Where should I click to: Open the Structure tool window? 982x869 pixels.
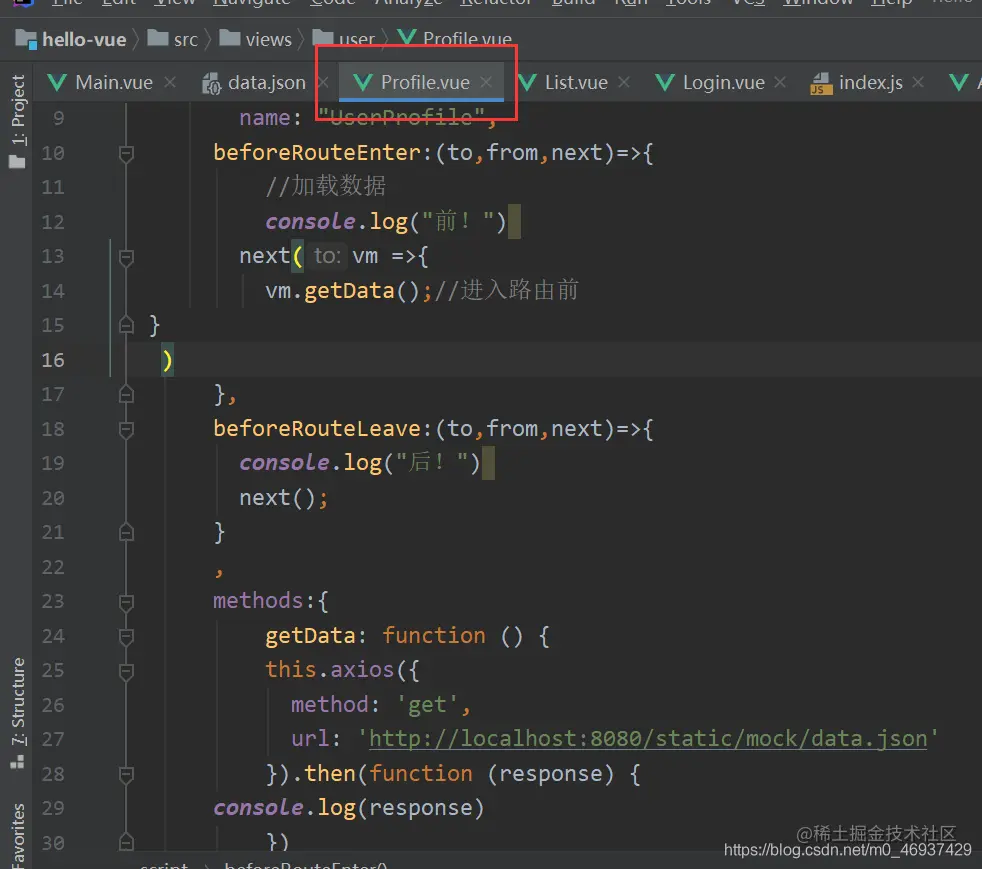click(18, 712)
